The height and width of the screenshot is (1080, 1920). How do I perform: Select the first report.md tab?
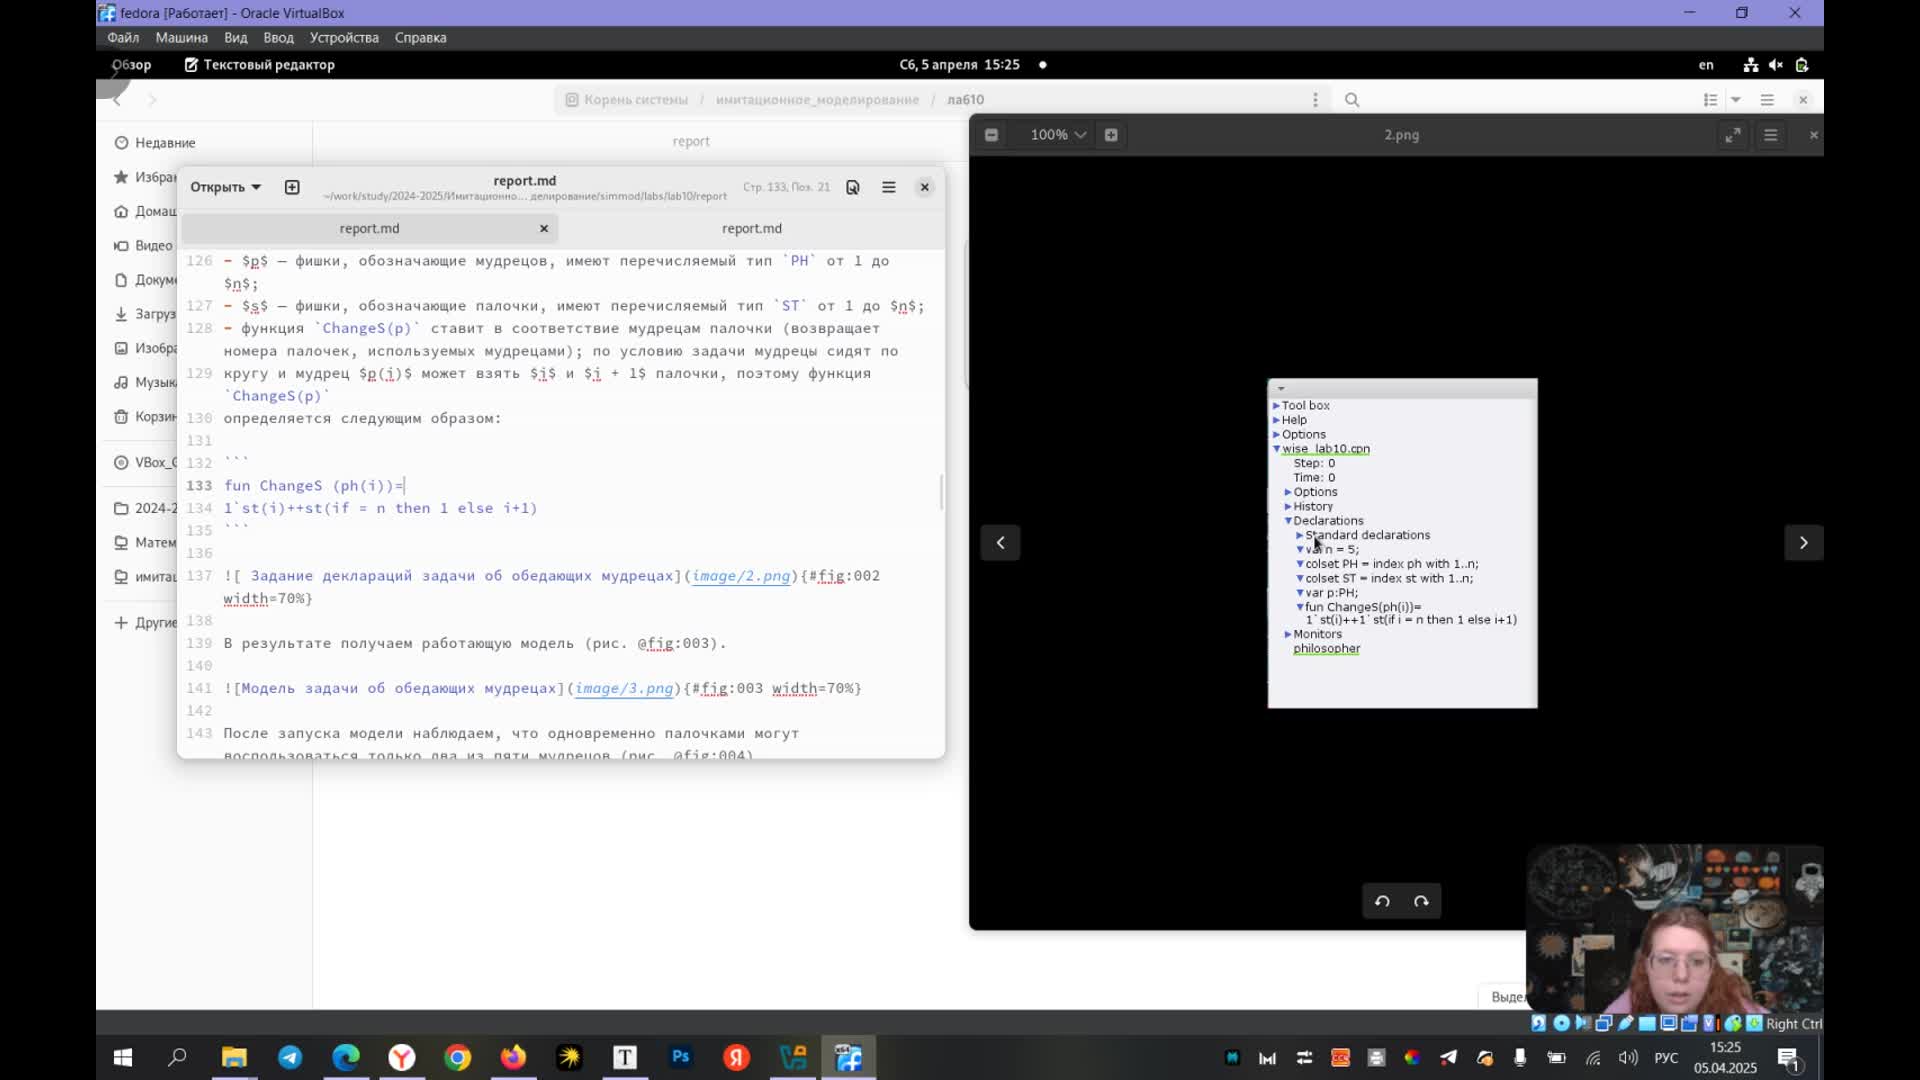click(369, 228)
